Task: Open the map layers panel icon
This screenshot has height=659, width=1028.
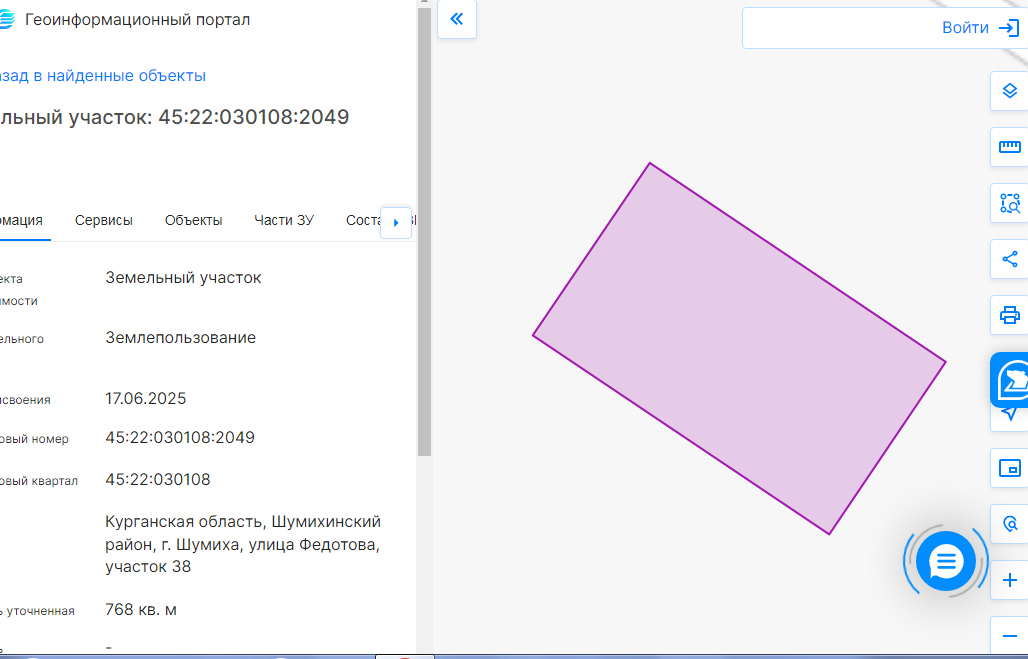Action: (x=1010, y=90)
